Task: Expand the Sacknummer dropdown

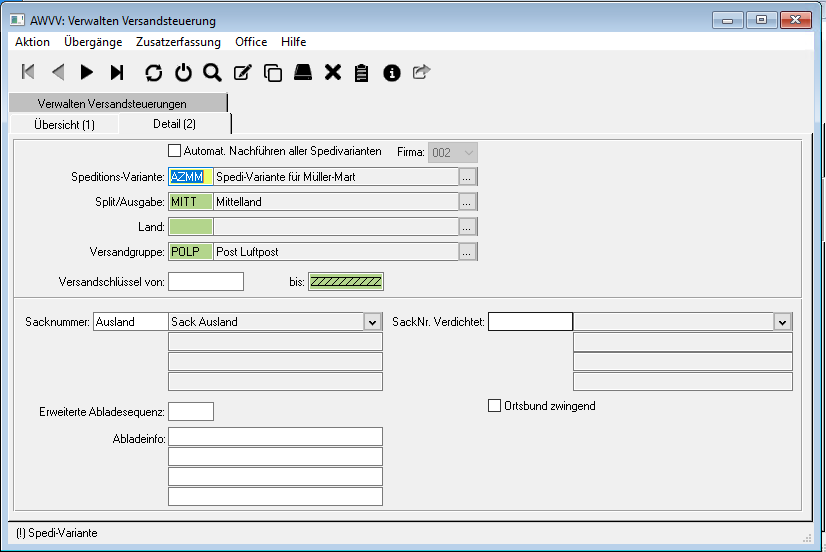Action: (372, 322)
